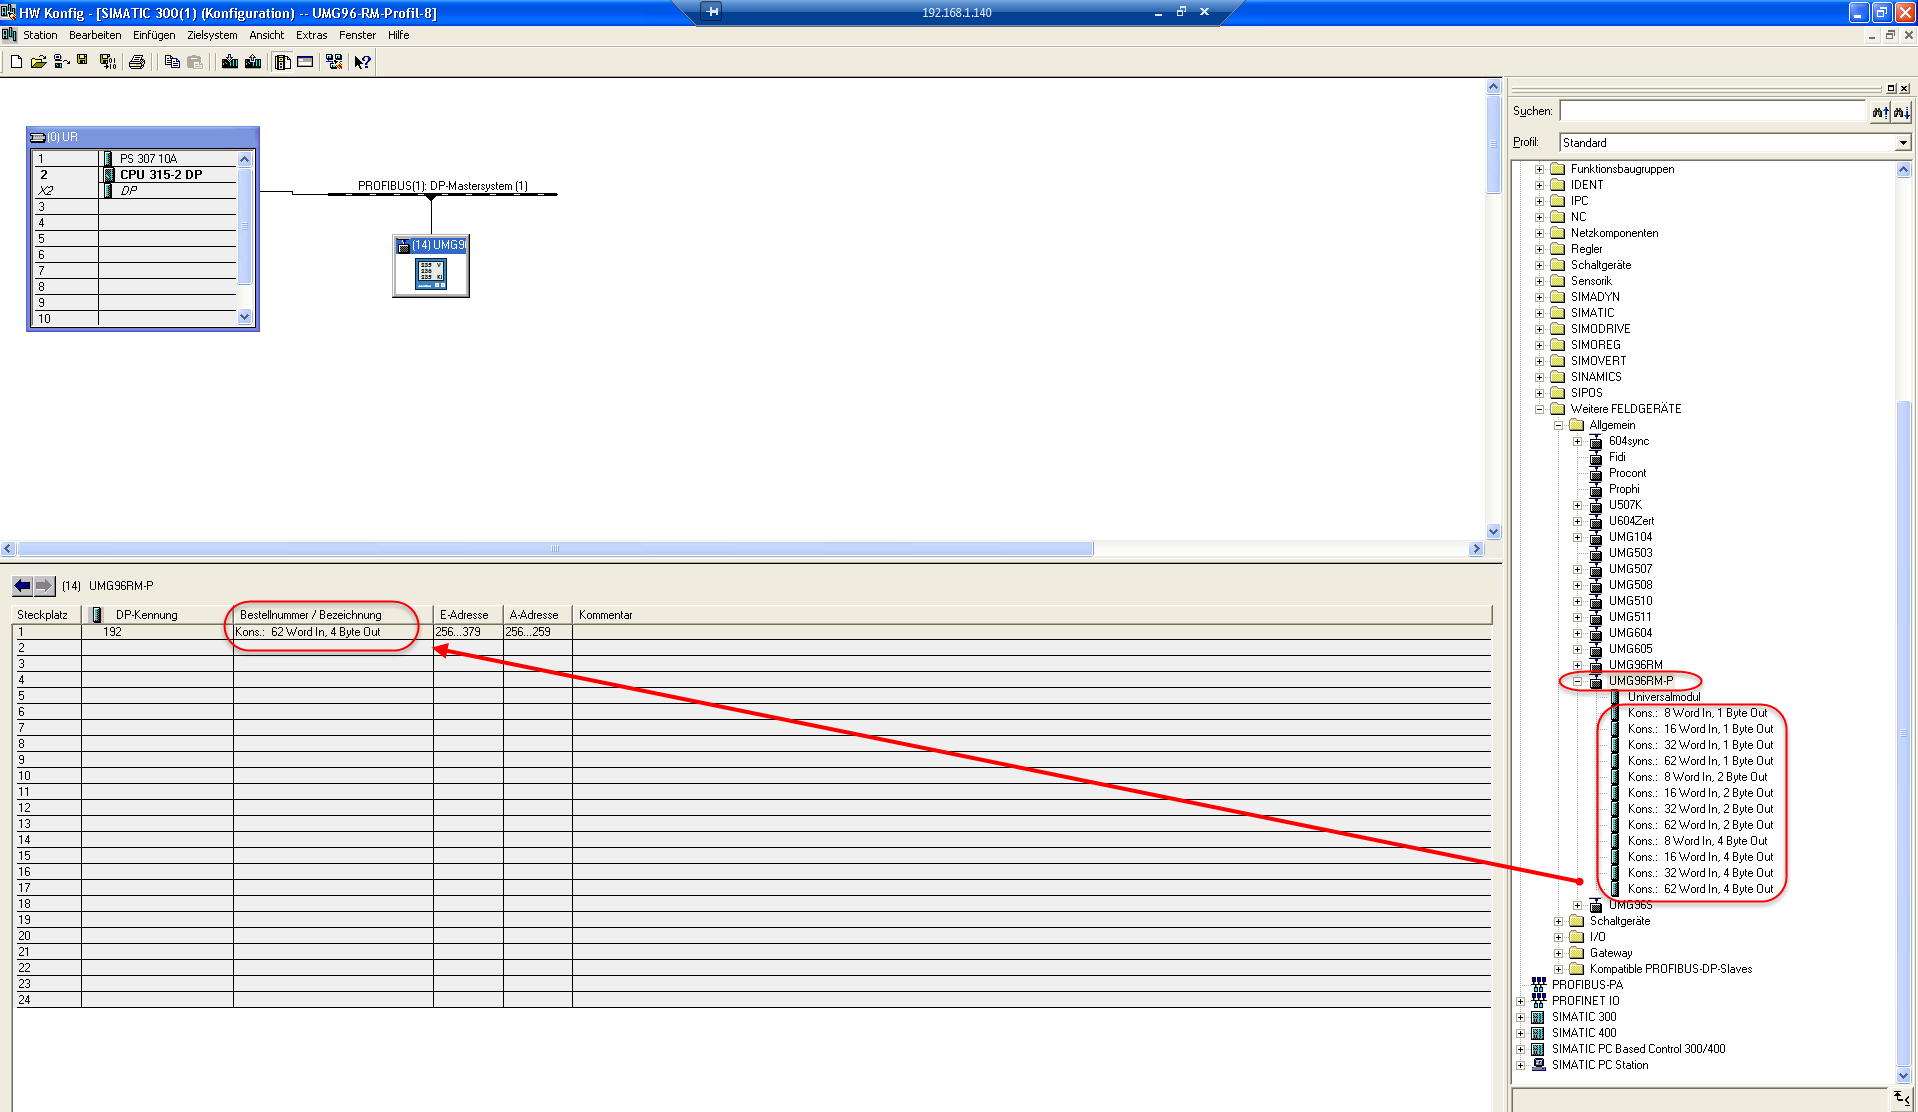Image resolution: width=1918 pixels, height=1112 pixels.
Task: Expand the SINAMICS folder
Action: click(x=1539, y=377)
